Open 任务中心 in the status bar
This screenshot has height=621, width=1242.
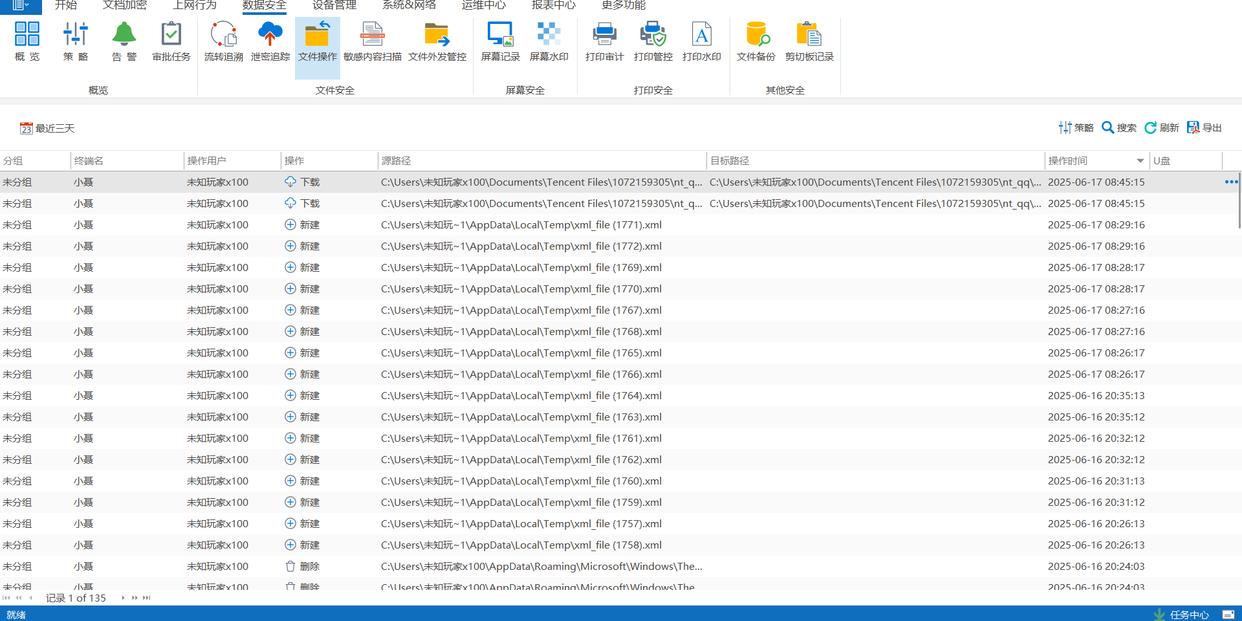click(x=1181, y=614)
